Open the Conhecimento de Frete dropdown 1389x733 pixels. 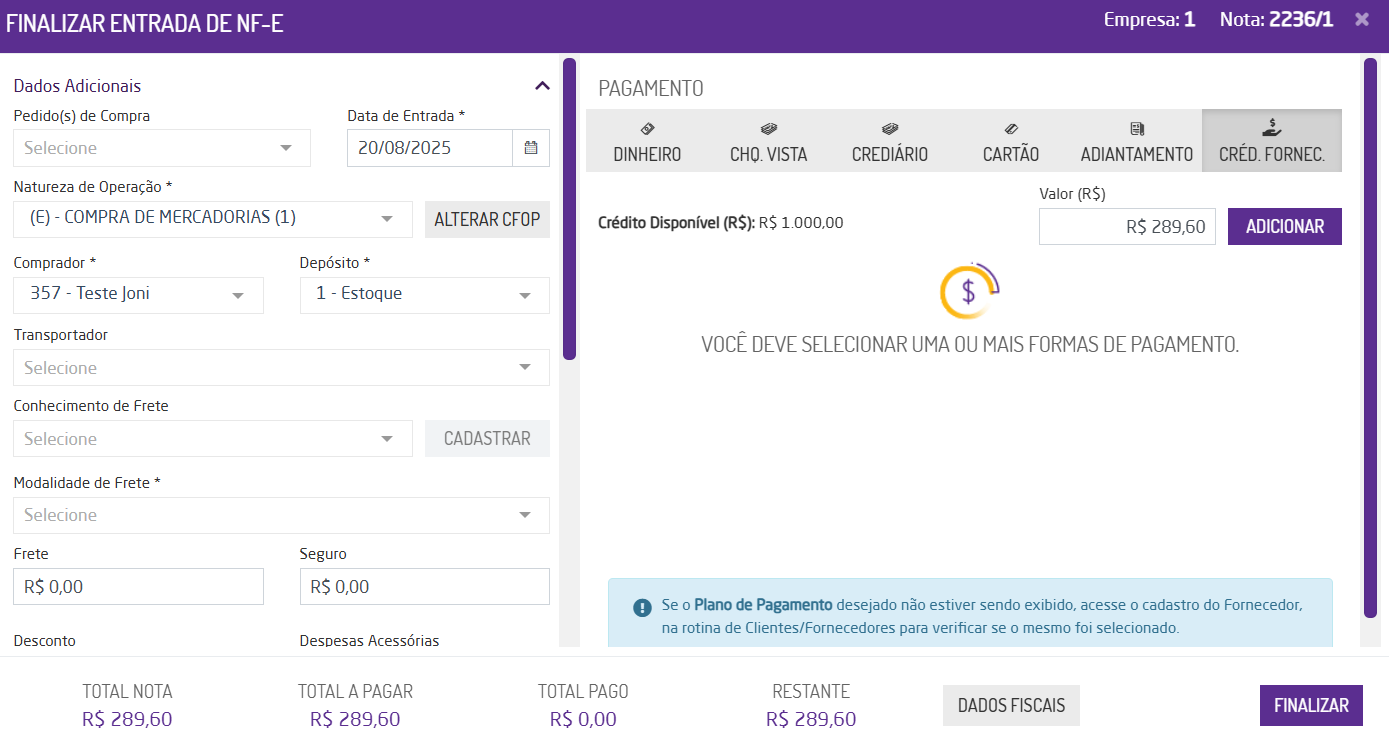point(213,438)
